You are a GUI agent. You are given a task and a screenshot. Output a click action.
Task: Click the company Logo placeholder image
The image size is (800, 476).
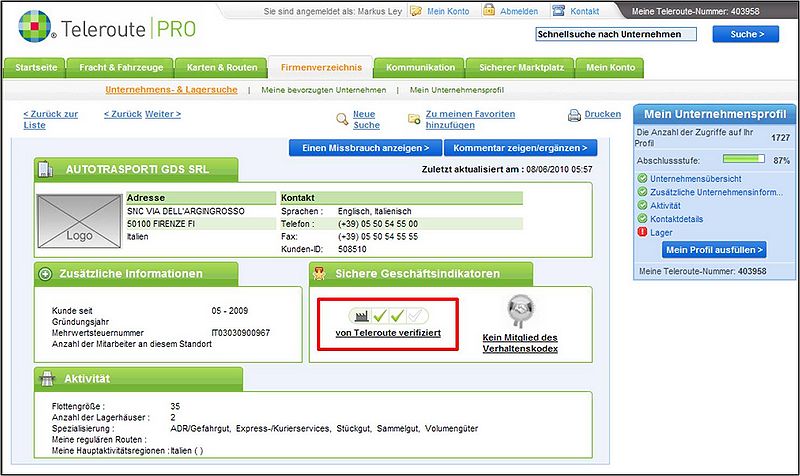pyautogui.click(x=79, y=221)
